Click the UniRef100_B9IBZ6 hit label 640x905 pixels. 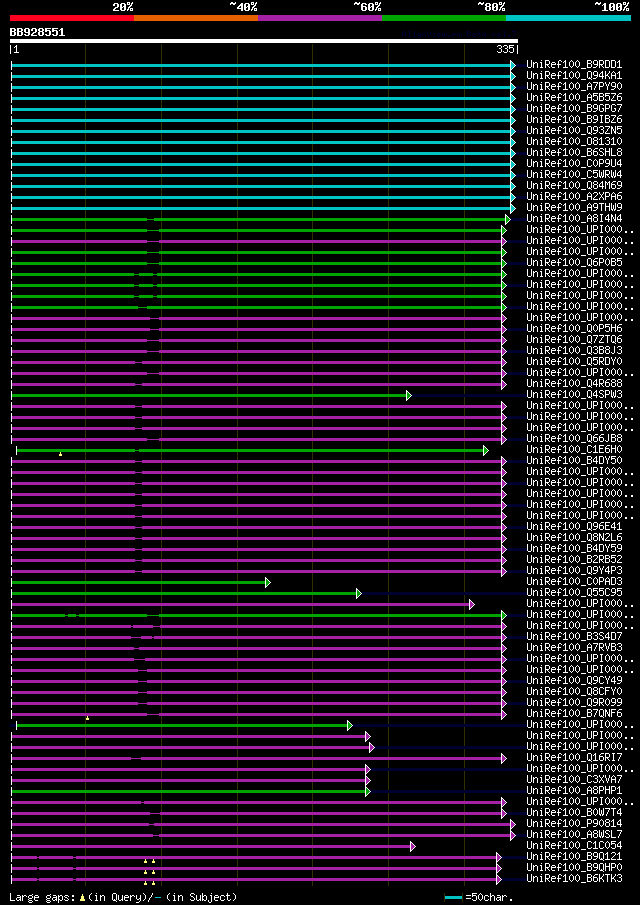(574, 119)
